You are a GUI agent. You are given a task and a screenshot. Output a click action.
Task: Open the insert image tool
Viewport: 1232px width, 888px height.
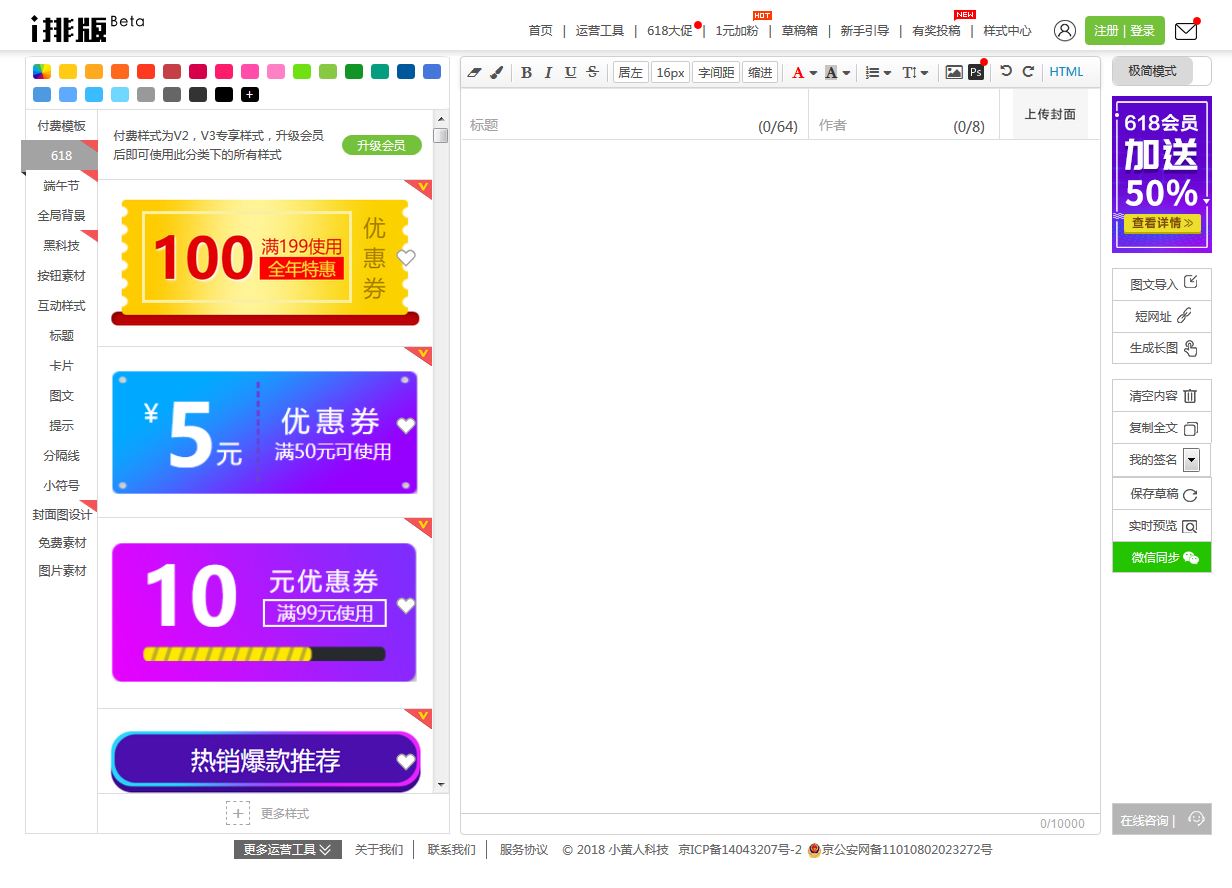coord(954,72)
